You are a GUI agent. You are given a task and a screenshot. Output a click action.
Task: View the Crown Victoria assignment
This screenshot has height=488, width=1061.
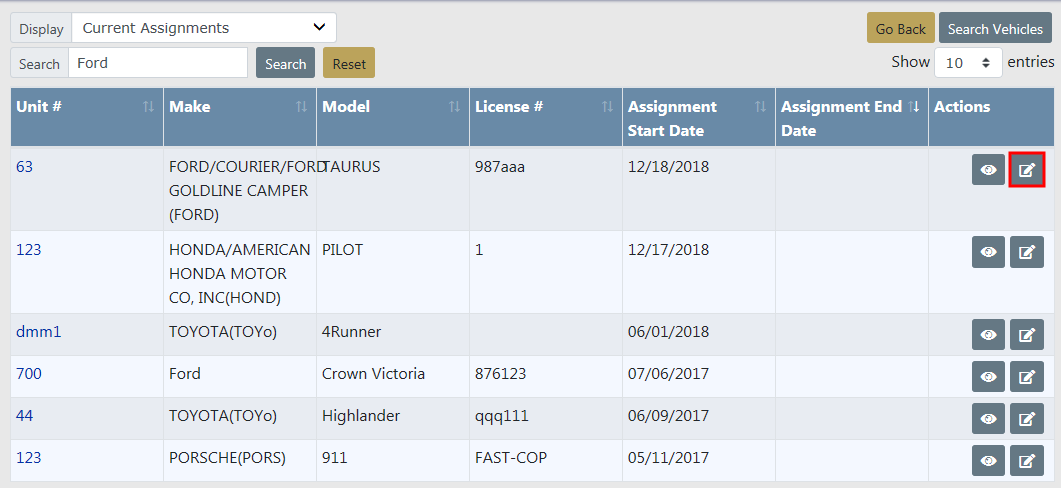pyautogui.click(x=988, y=377)
